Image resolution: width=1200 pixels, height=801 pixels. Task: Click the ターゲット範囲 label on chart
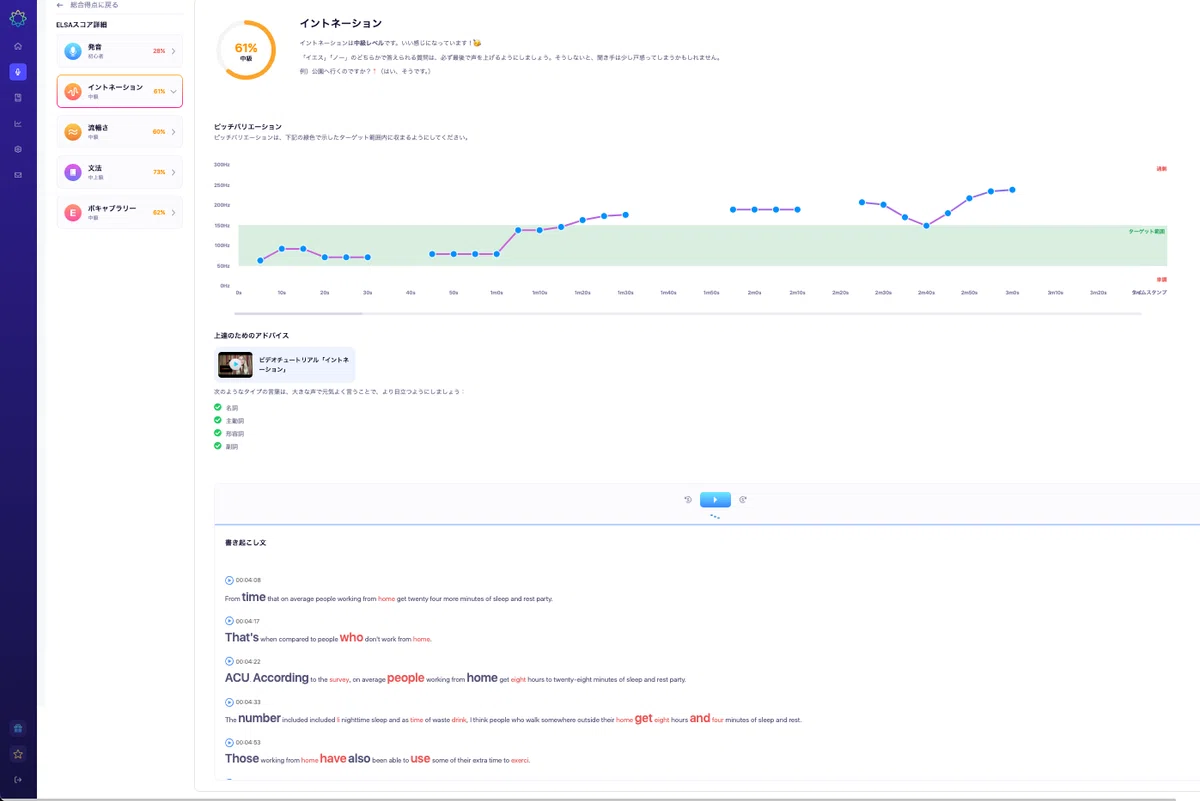point(1146,231)
